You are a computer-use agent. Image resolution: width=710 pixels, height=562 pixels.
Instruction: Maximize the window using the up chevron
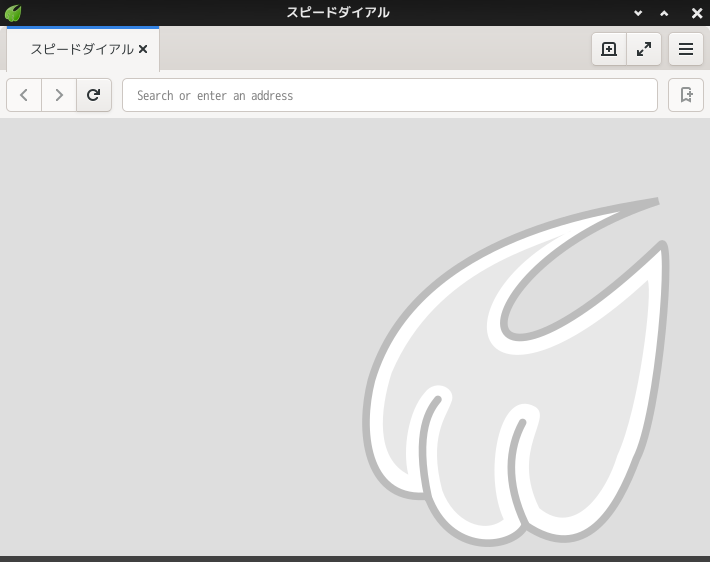[664, 13]
